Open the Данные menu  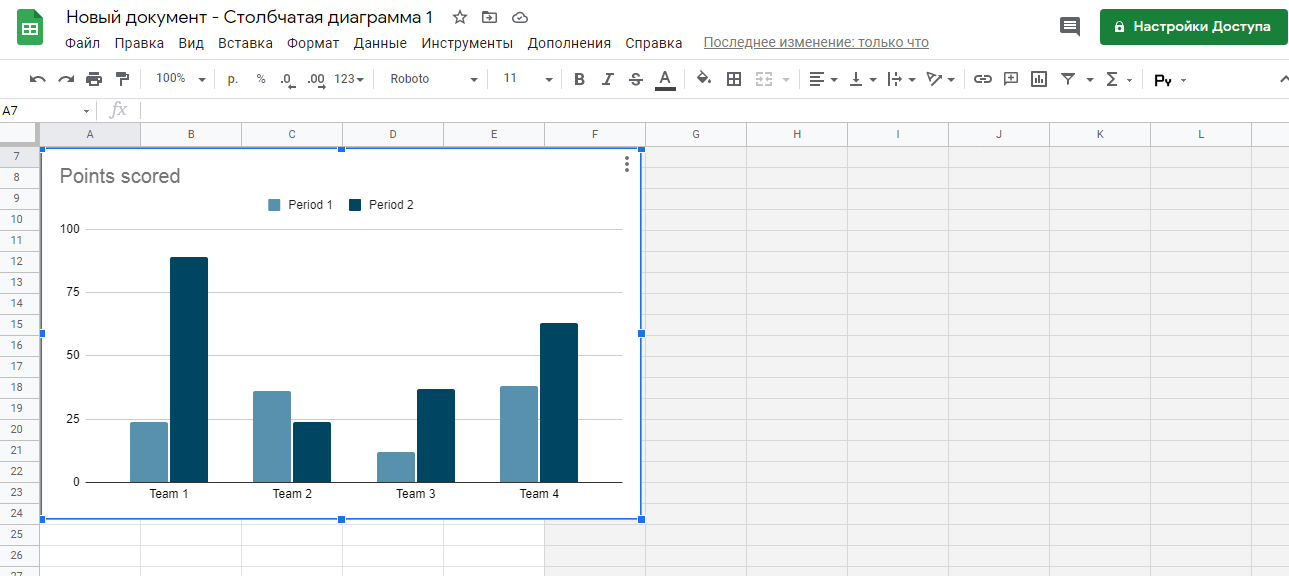pyautogui.click(x=380, y=43)
